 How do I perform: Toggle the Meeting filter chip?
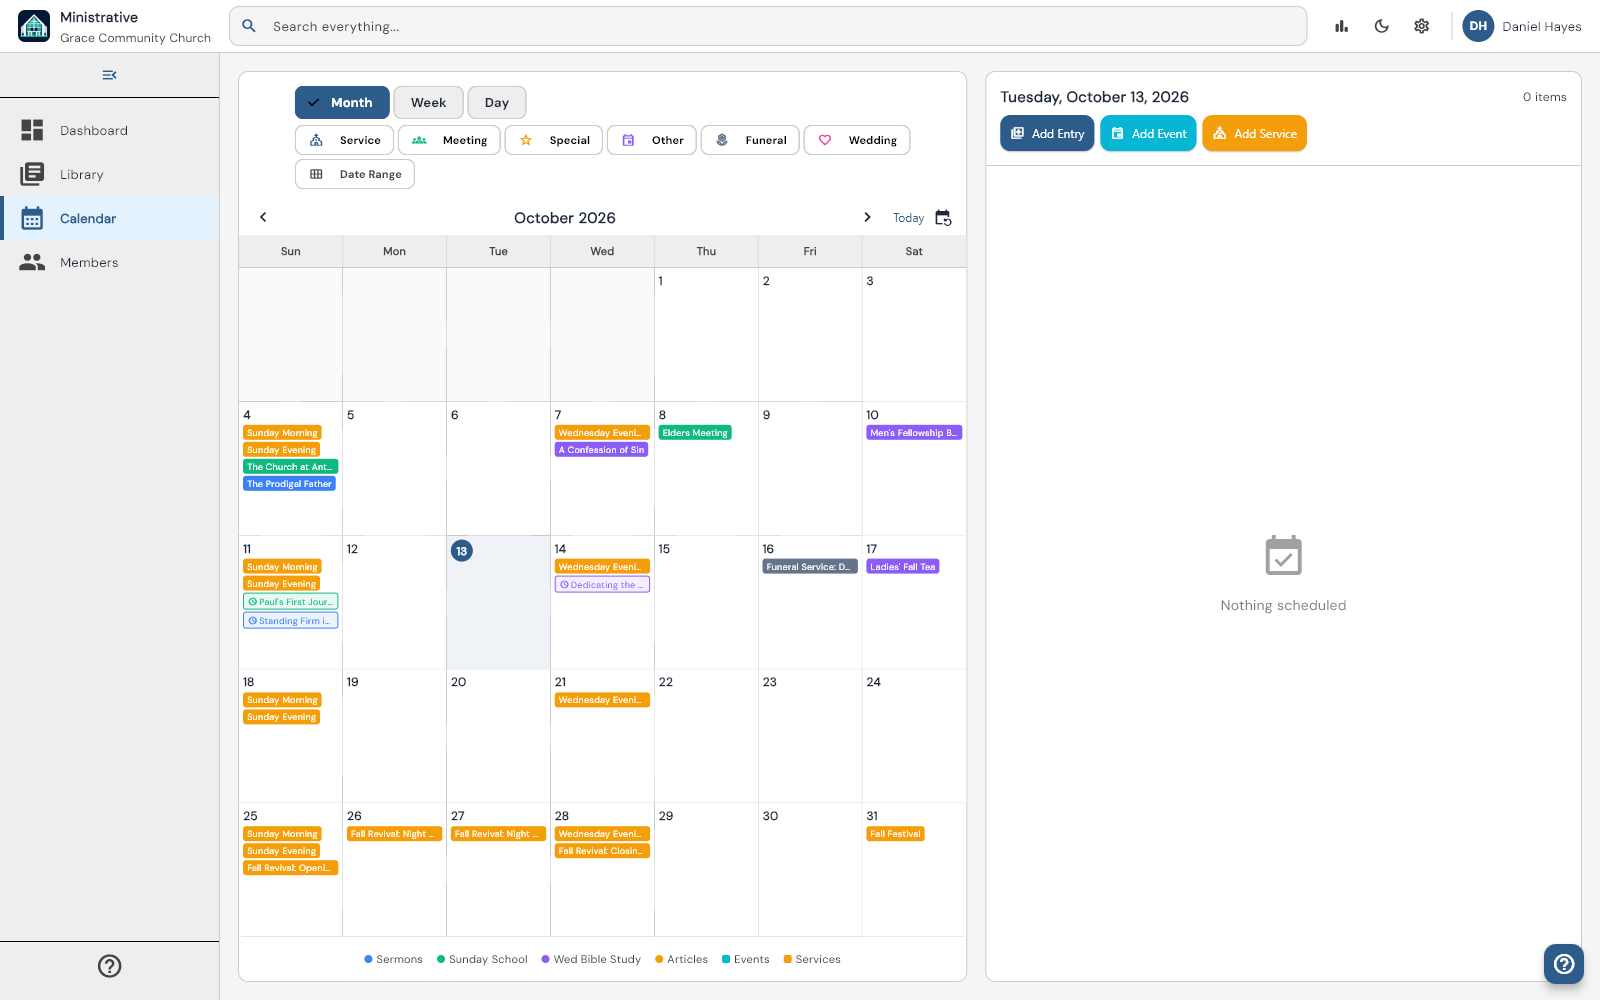[449, 140]
